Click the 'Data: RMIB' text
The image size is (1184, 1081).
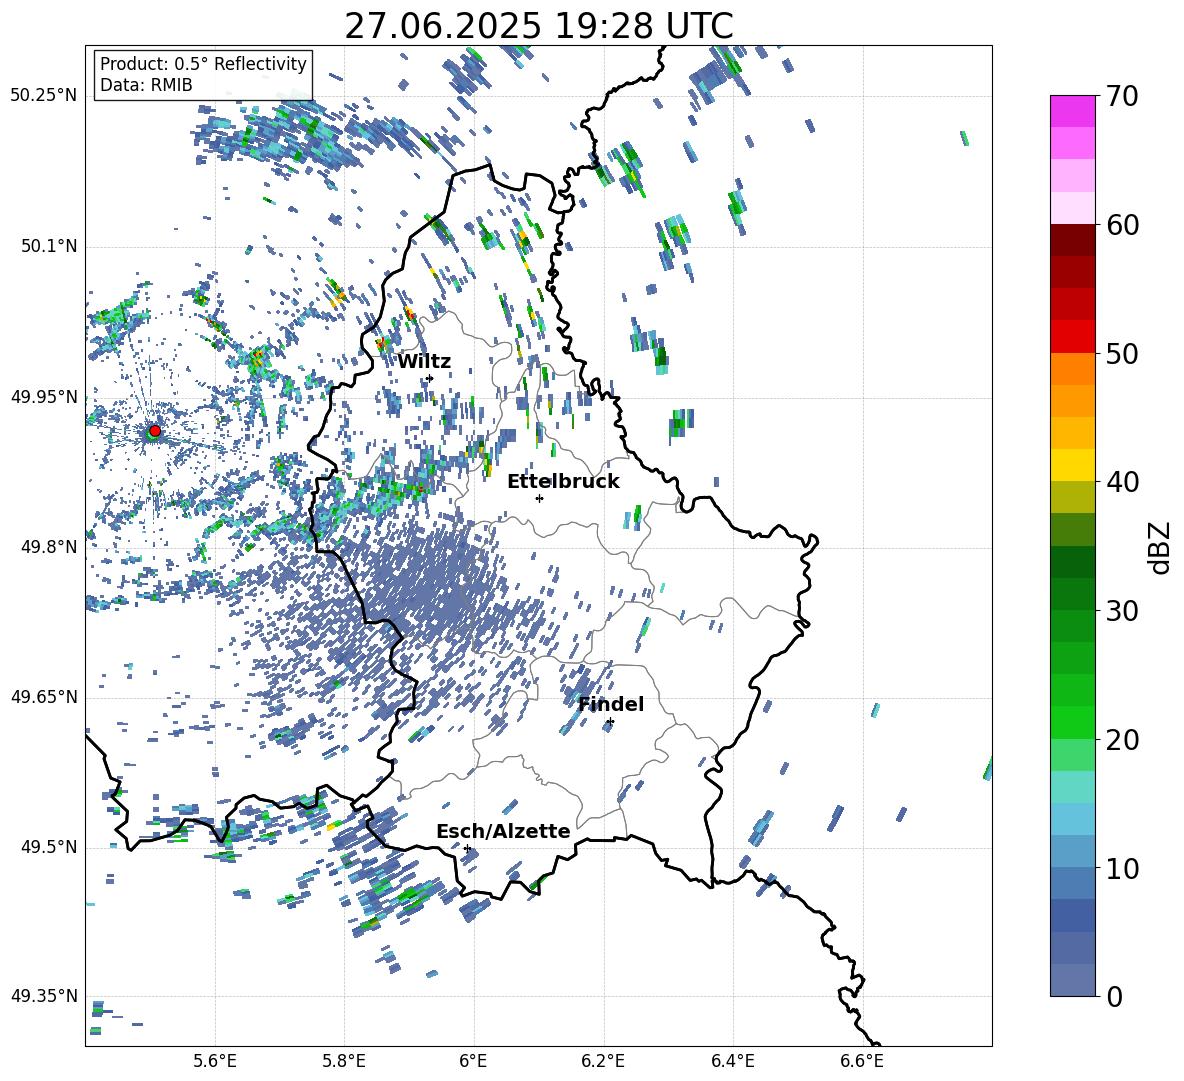(146, 85)
